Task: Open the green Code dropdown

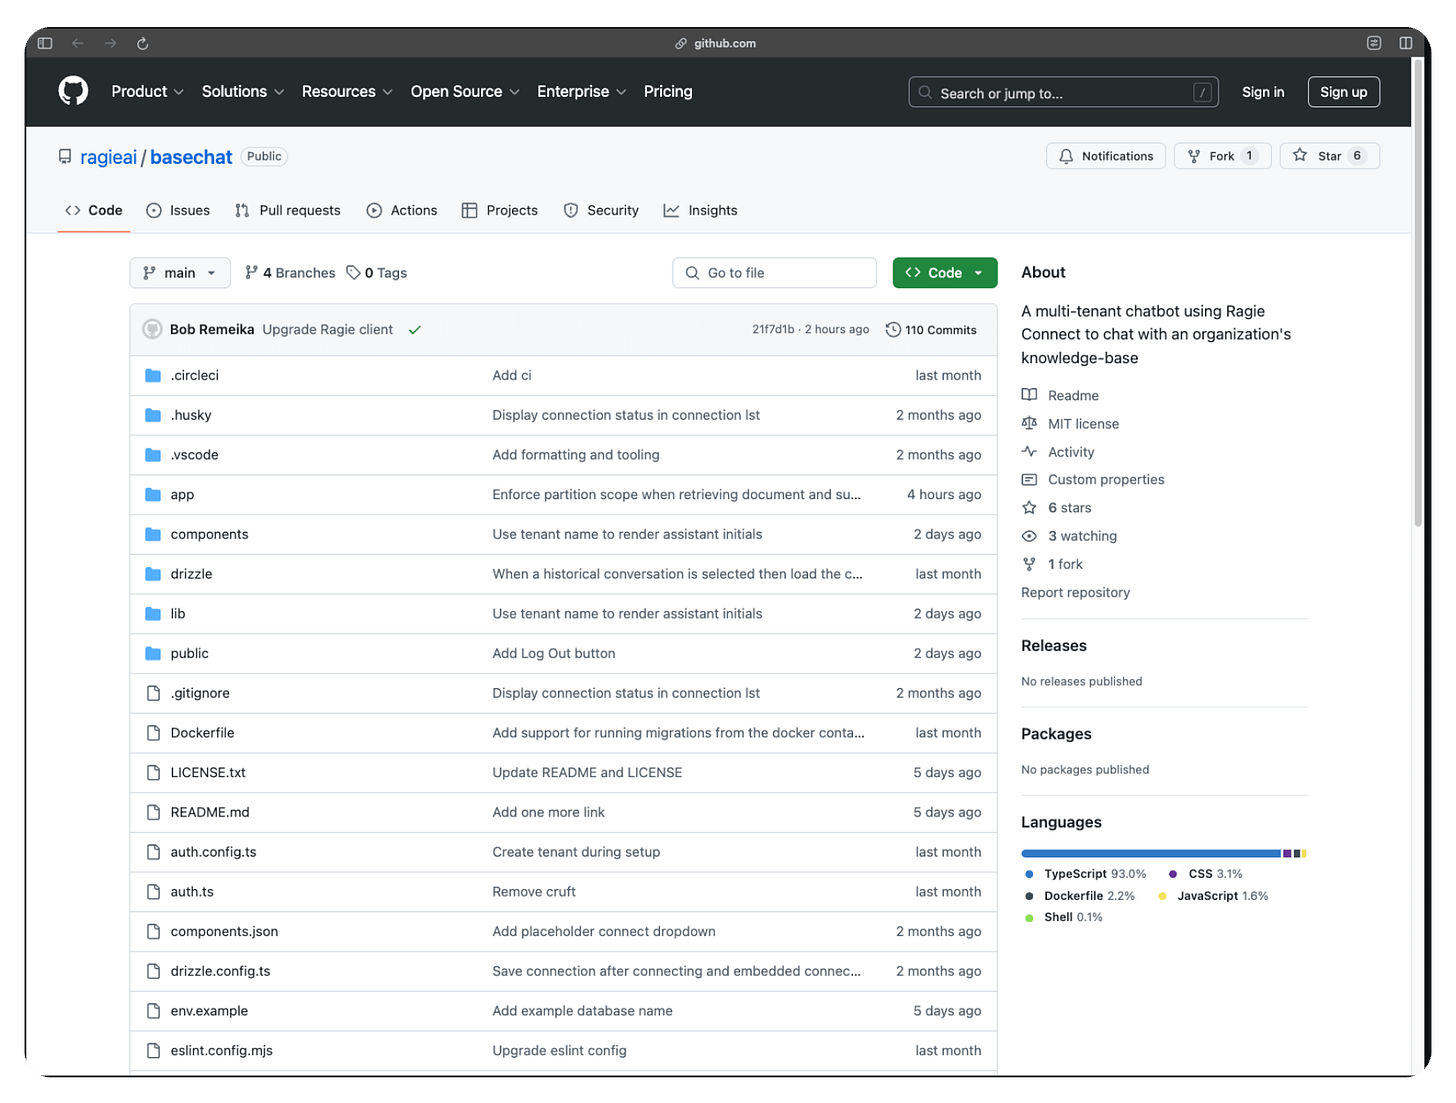Action: [x=945, y=273]
